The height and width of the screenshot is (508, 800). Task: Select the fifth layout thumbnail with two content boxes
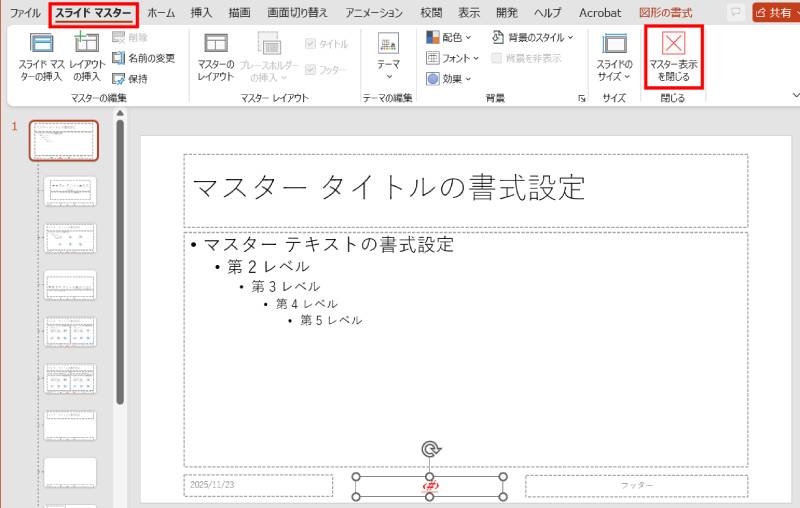point(70,332)
